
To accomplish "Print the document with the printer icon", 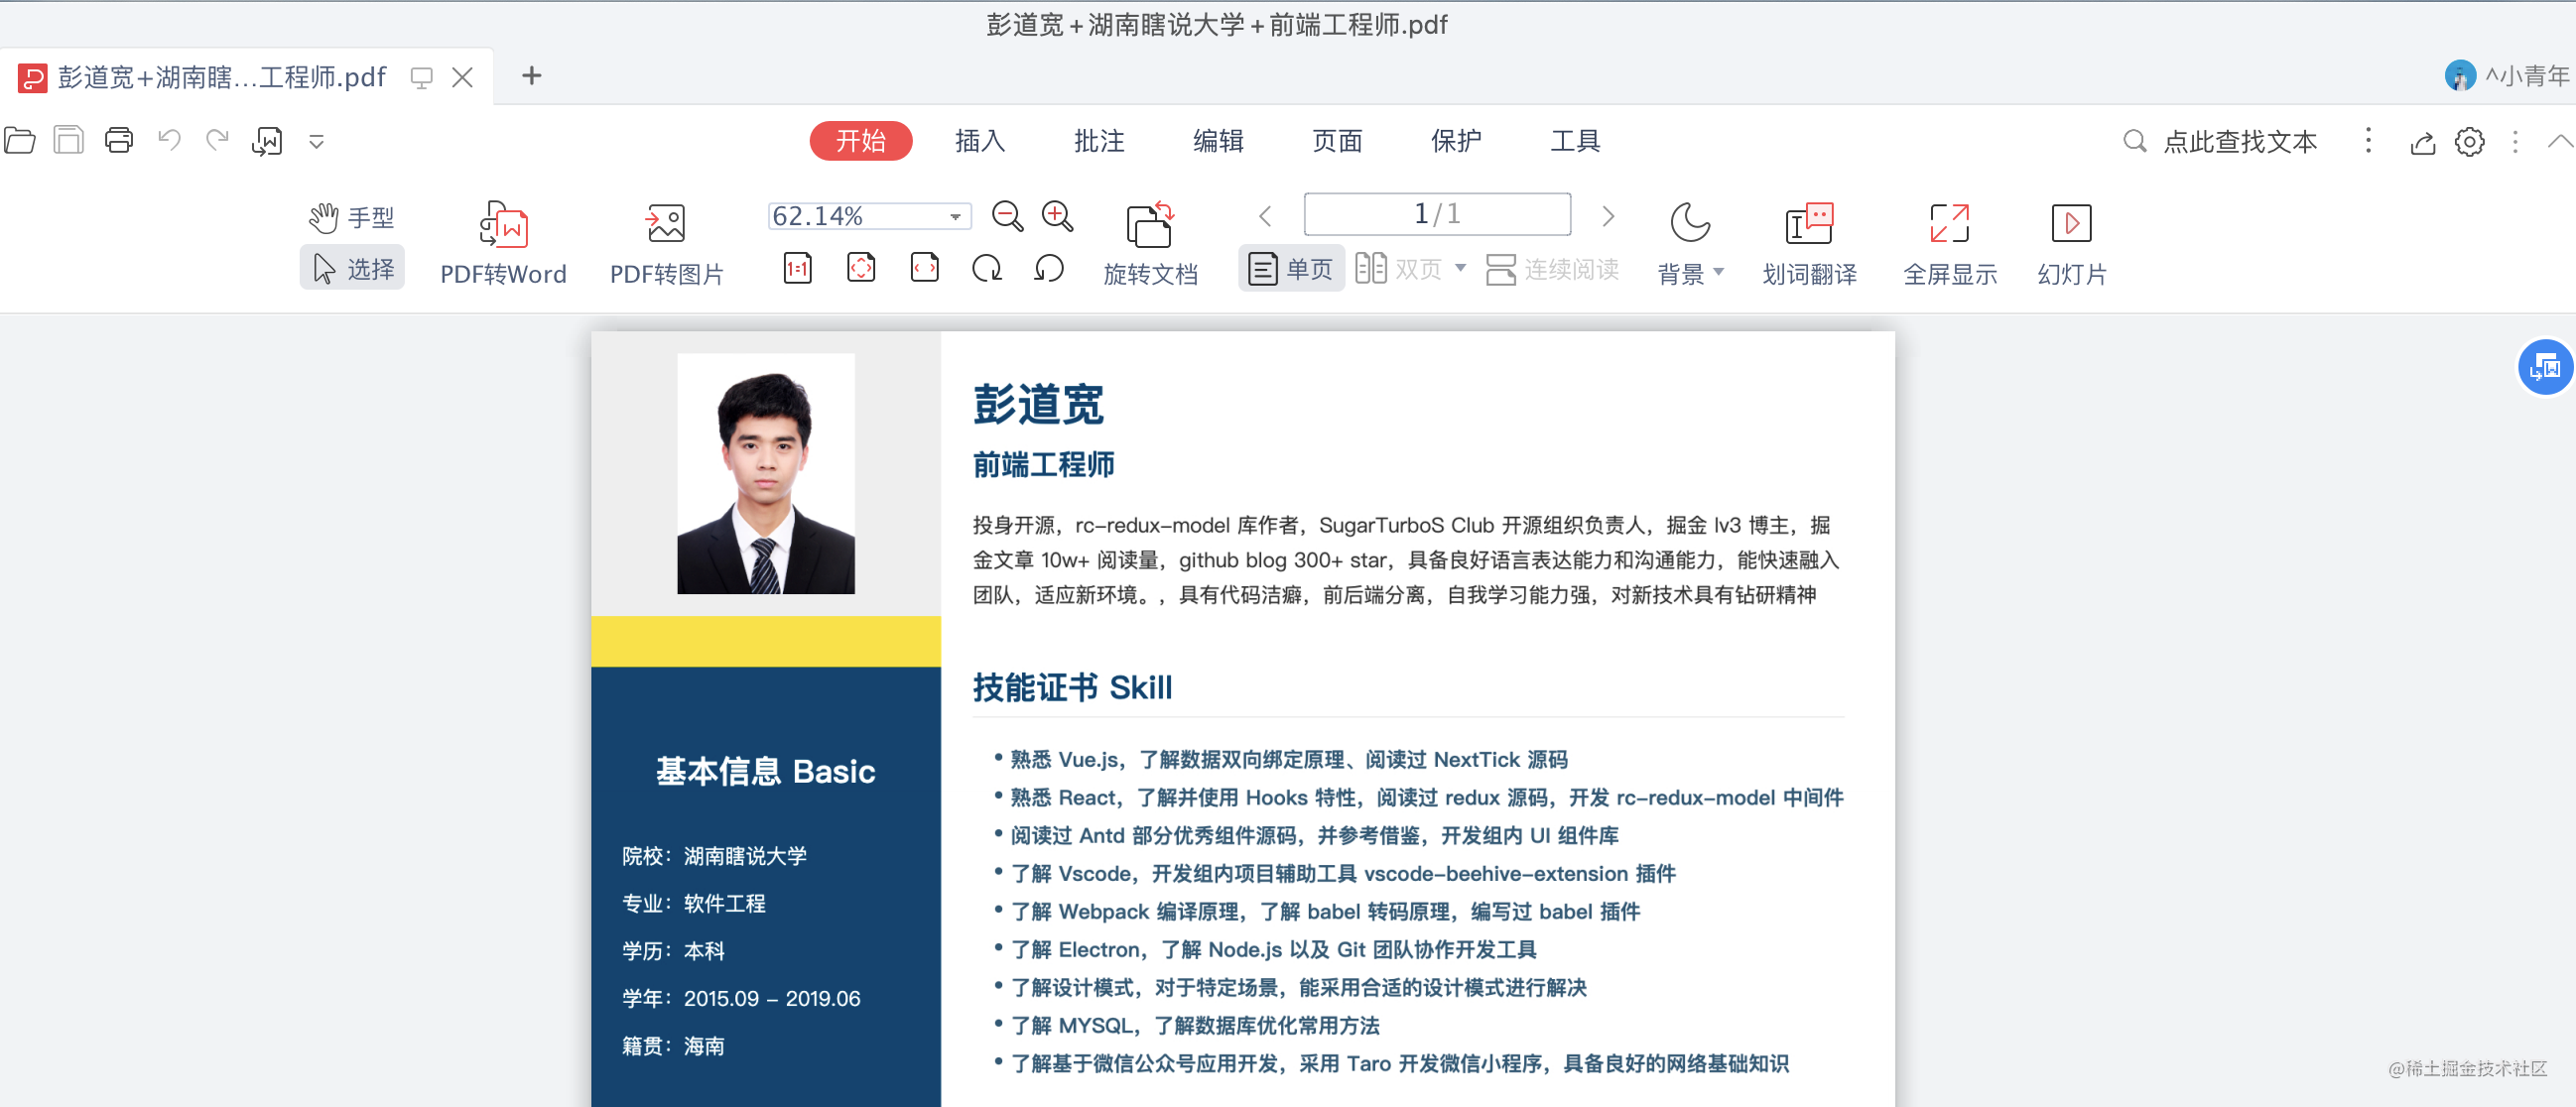I will click(119, 140).
